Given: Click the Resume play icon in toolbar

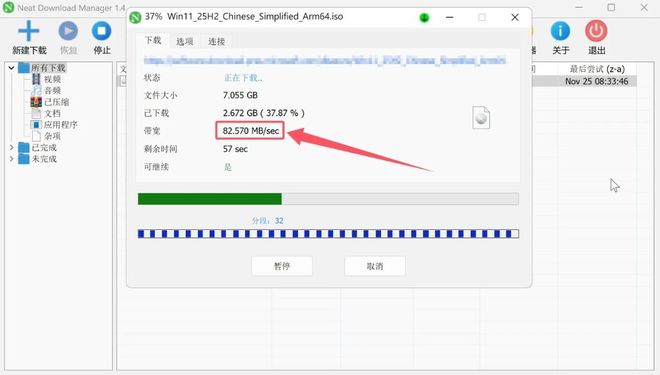Looking at the screenshot, I should pyautogui.click(x=68, y=31).
